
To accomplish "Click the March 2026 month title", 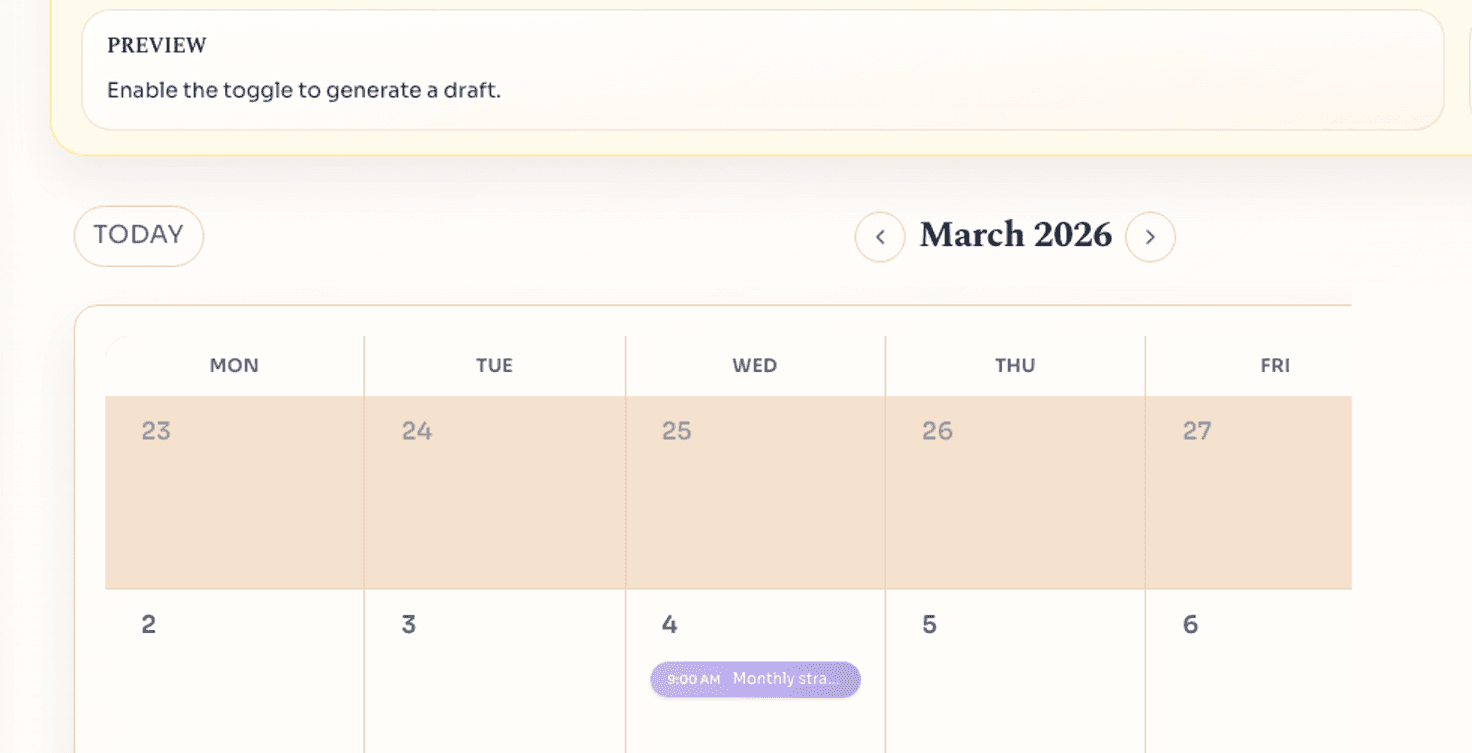I will (x=1015, y=236).
